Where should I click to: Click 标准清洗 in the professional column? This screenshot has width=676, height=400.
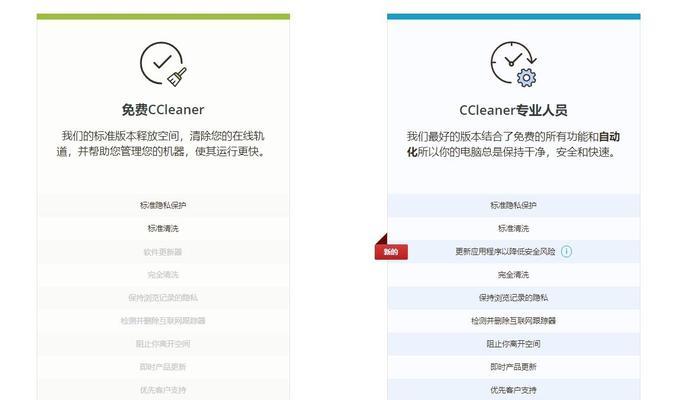pyautogui.click(x=513, y=228)
